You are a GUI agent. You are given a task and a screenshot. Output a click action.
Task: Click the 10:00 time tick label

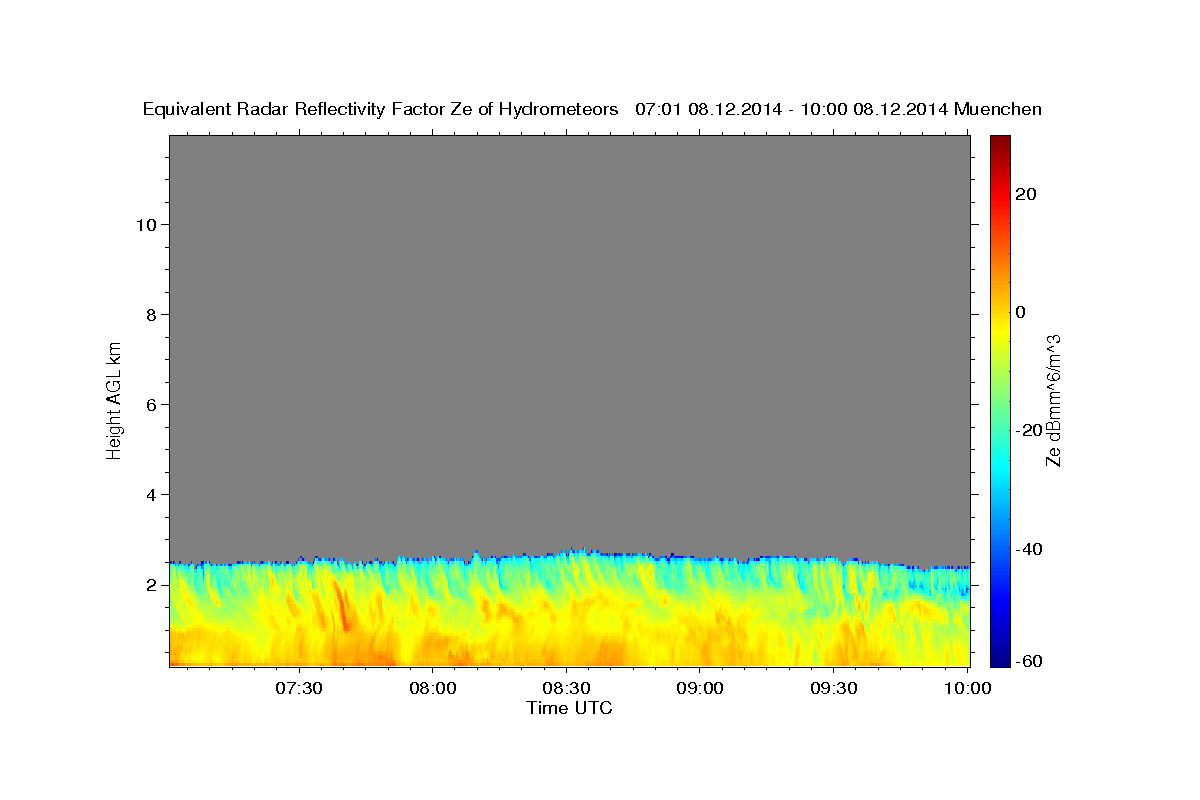pos(967,688)
